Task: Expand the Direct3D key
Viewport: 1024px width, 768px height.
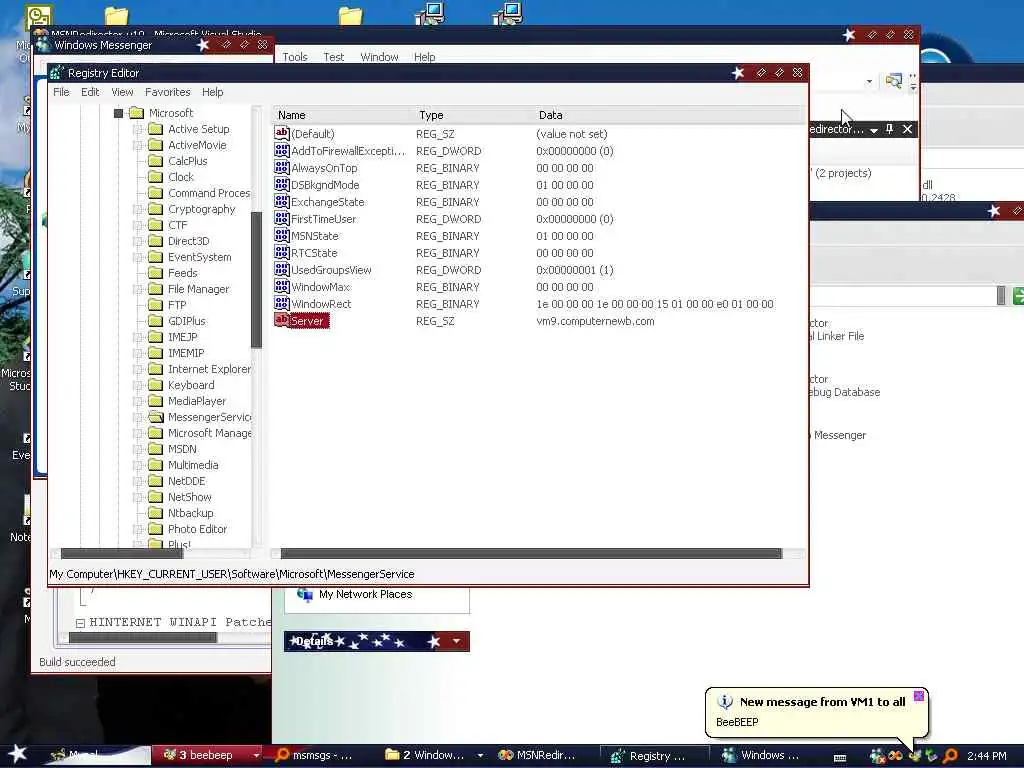Action: tap(138, 241)
